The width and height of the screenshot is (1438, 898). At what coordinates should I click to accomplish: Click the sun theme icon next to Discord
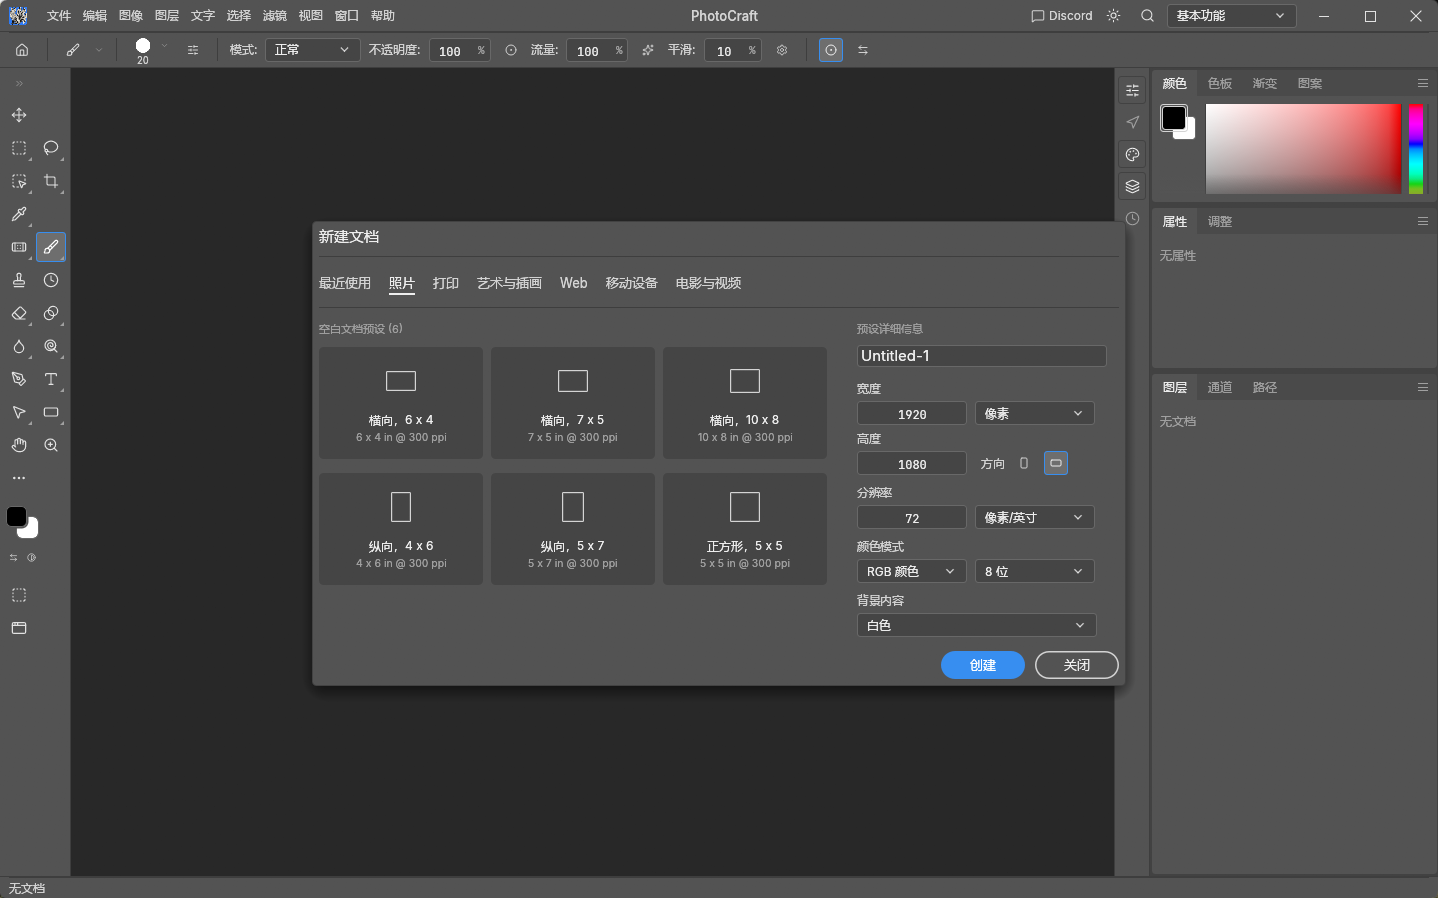(1113, 16)
